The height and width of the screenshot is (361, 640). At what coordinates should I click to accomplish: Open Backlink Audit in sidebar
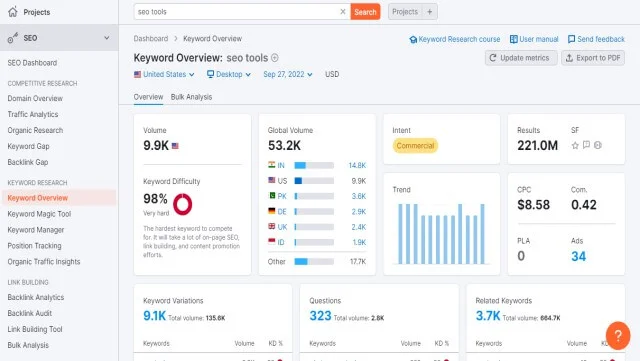(29, 313)
